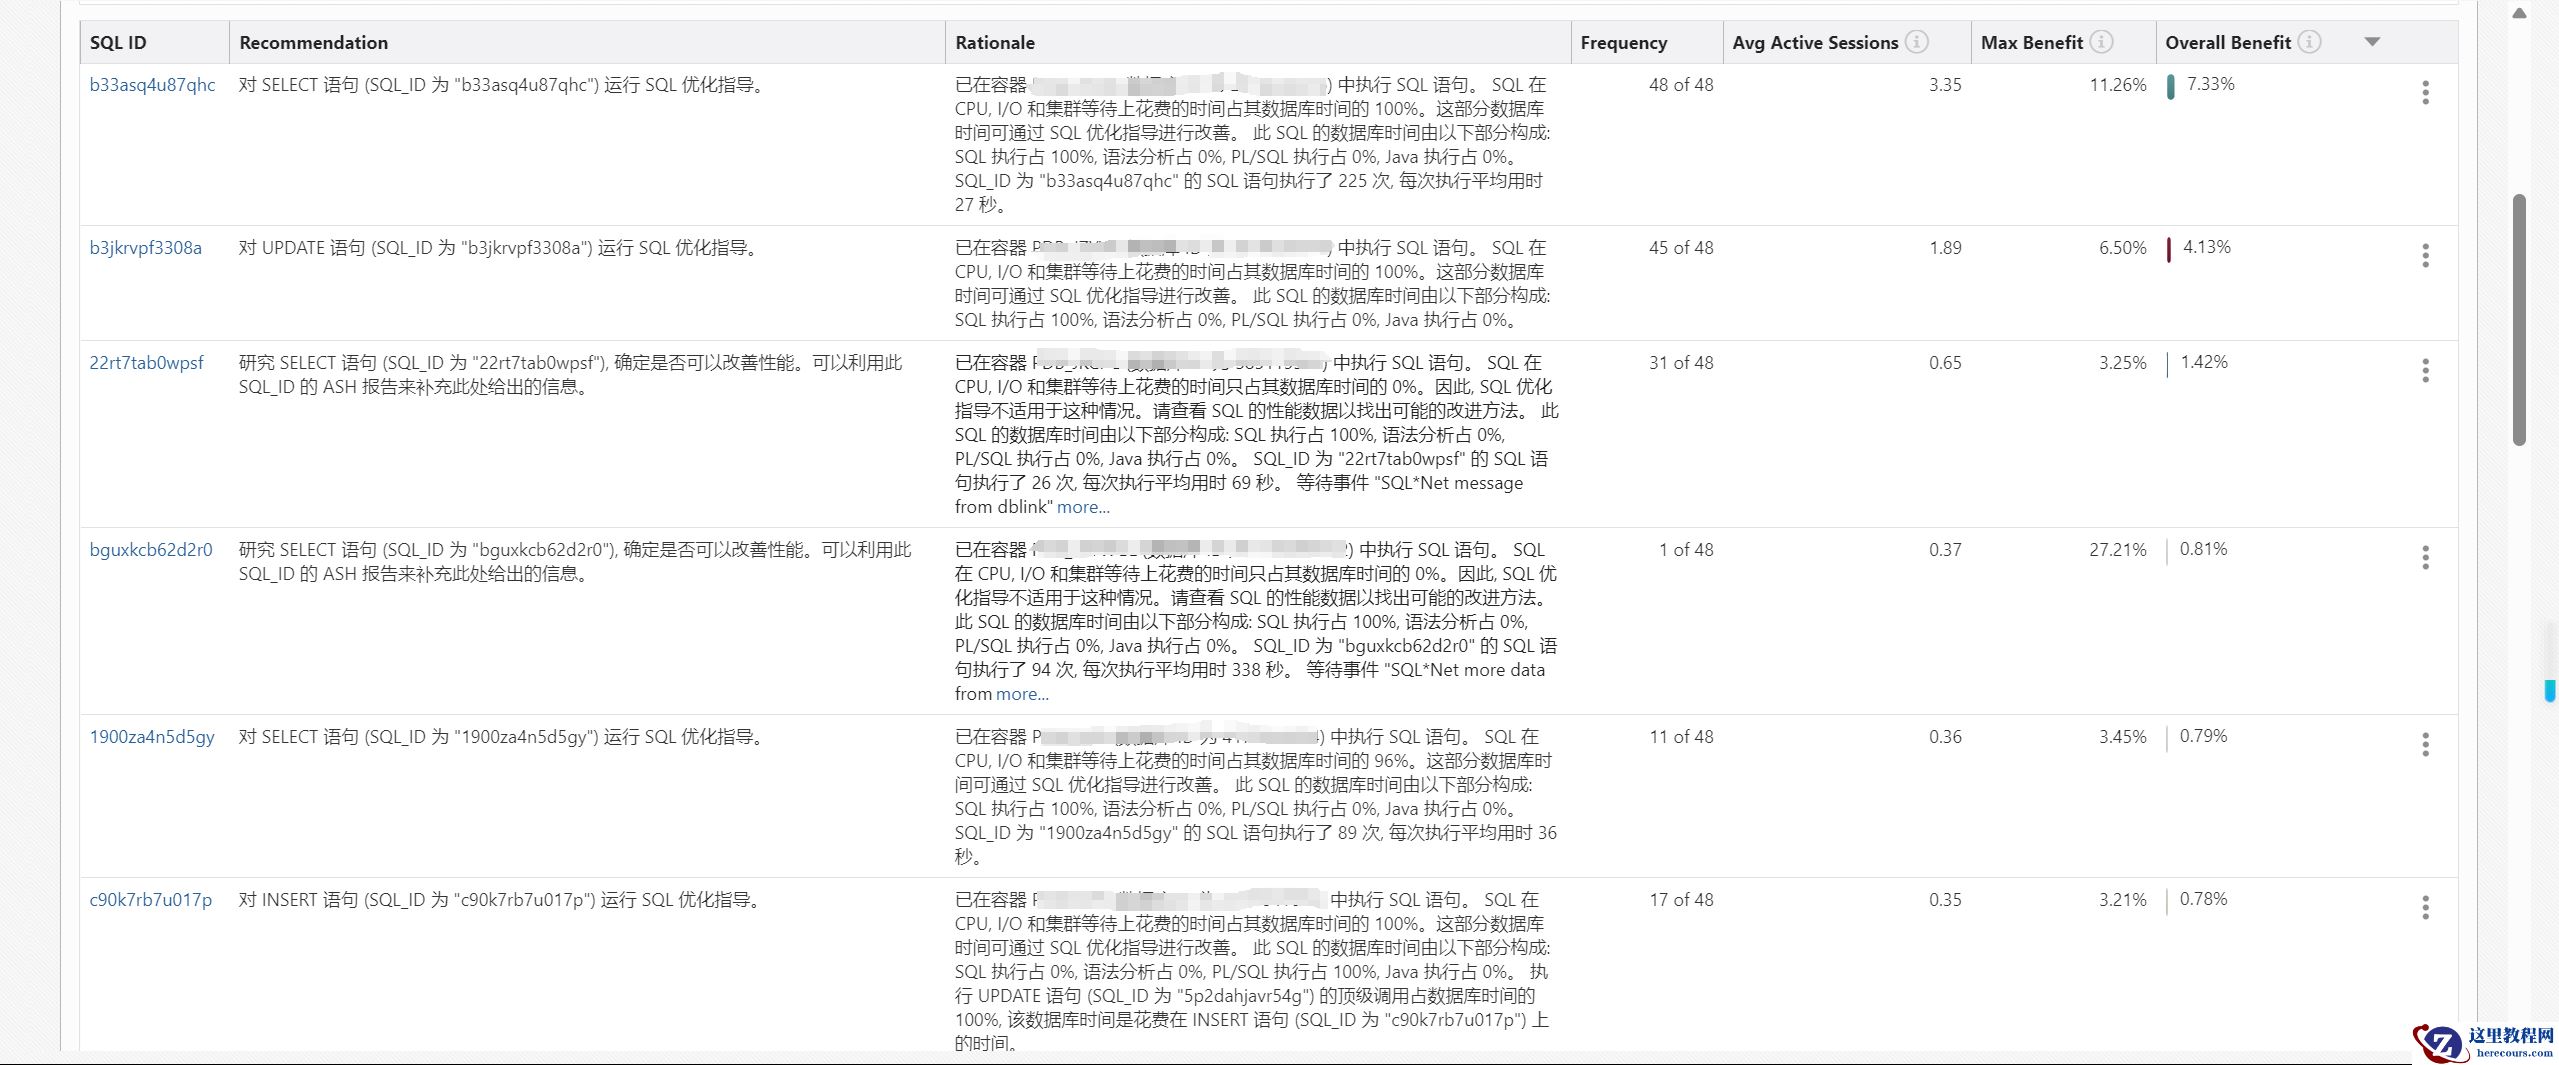Open actions menu for bguxkcb62d2r0 row
This screenshot has height=1065, width=2559.
(x=2425, y=558)
